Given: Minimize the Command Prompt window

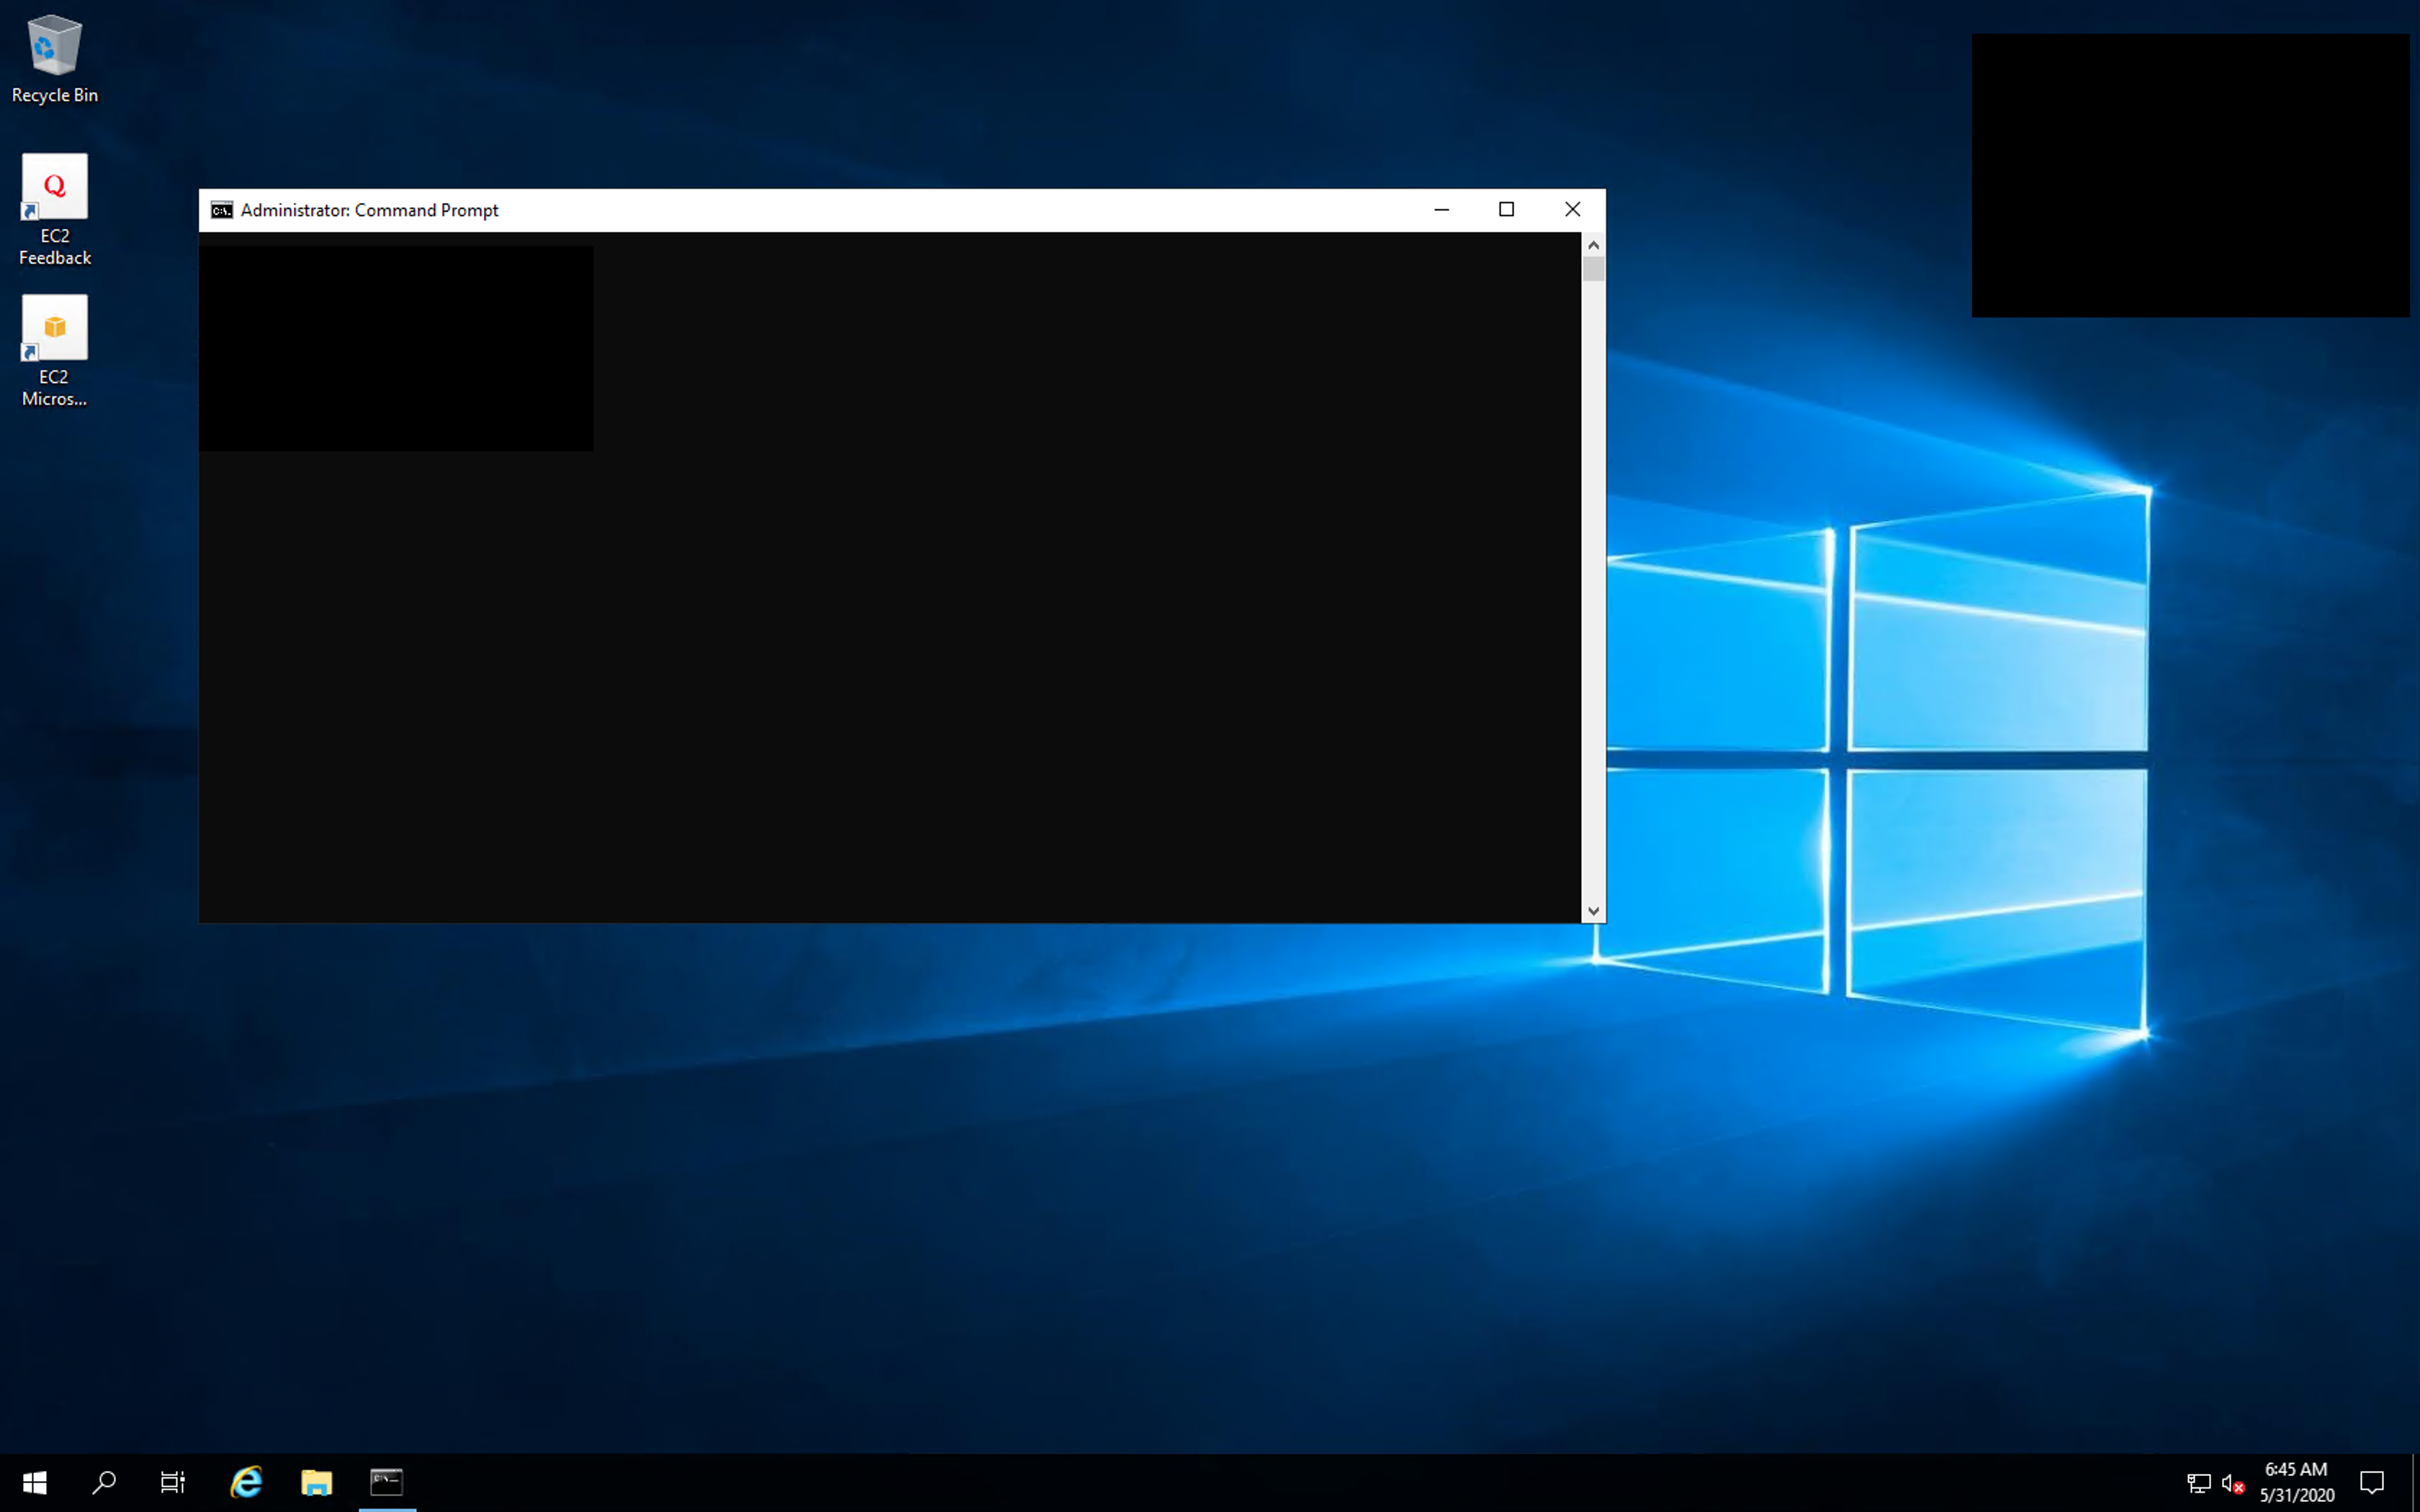Looking at the screenshot, I should click(1441, 210).
